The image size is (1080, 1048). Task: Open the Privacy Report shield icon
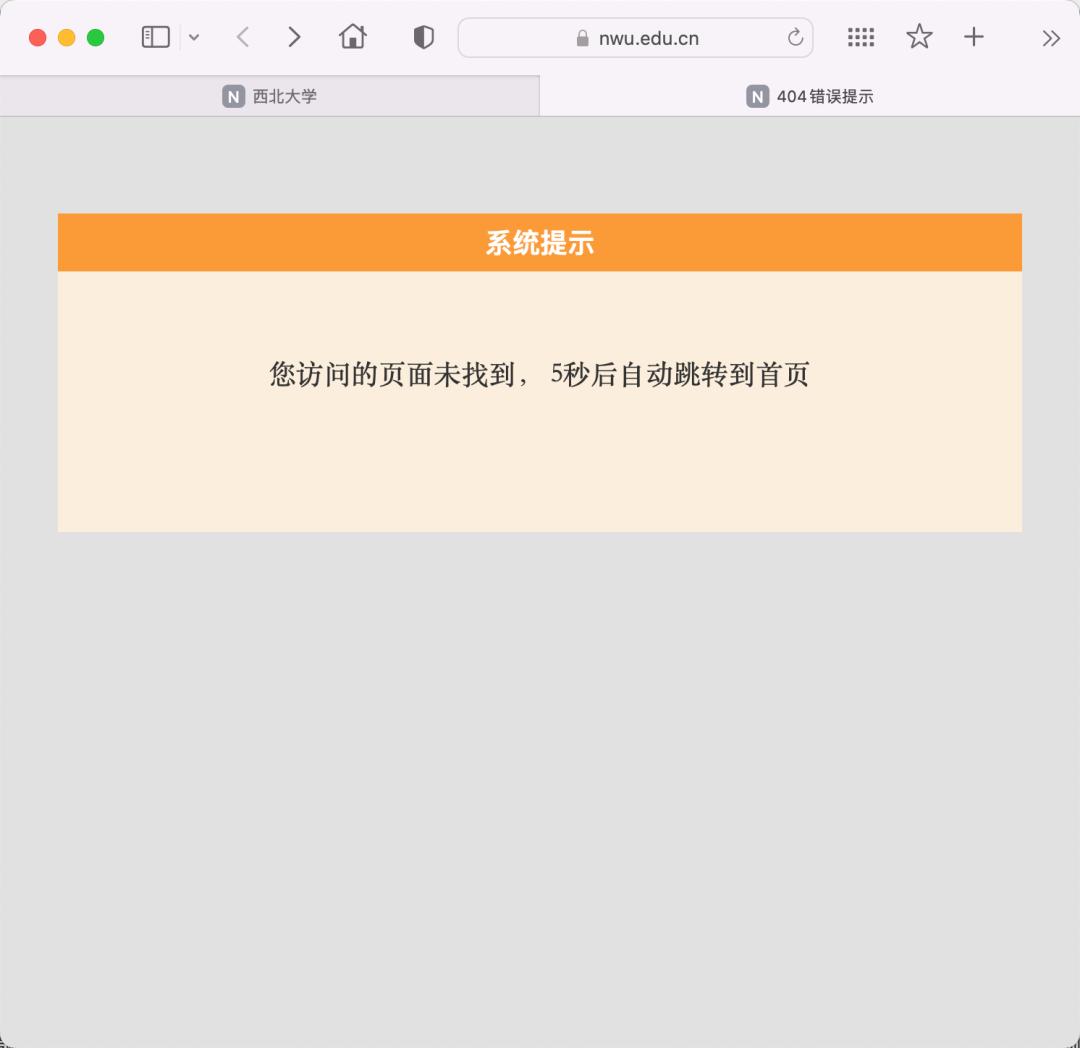[x=422, y=36]
